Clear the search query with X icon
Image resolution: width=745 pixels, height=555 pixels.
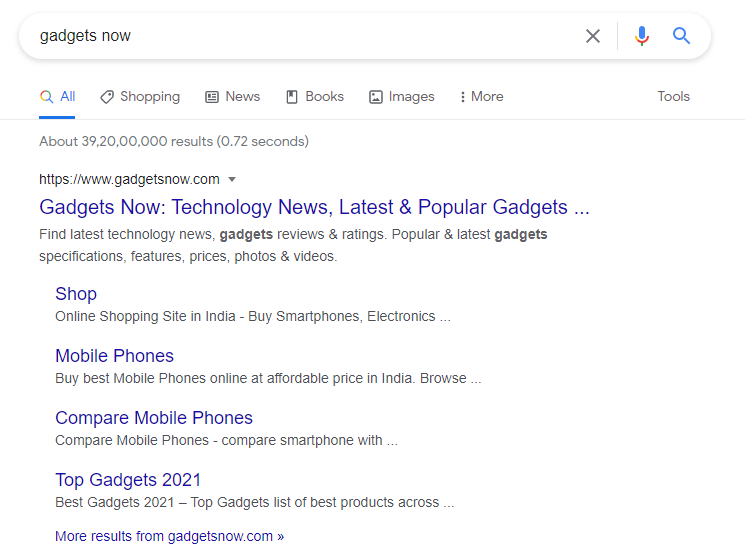(592, 36)
